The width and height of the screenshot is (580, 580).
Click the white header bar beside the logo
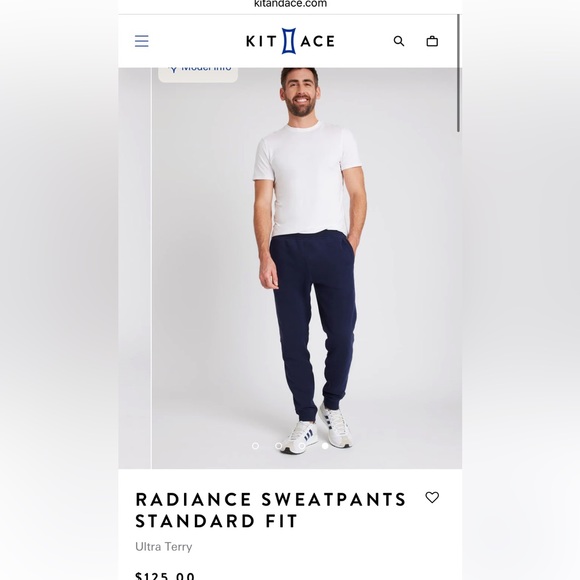click(196, 41)
